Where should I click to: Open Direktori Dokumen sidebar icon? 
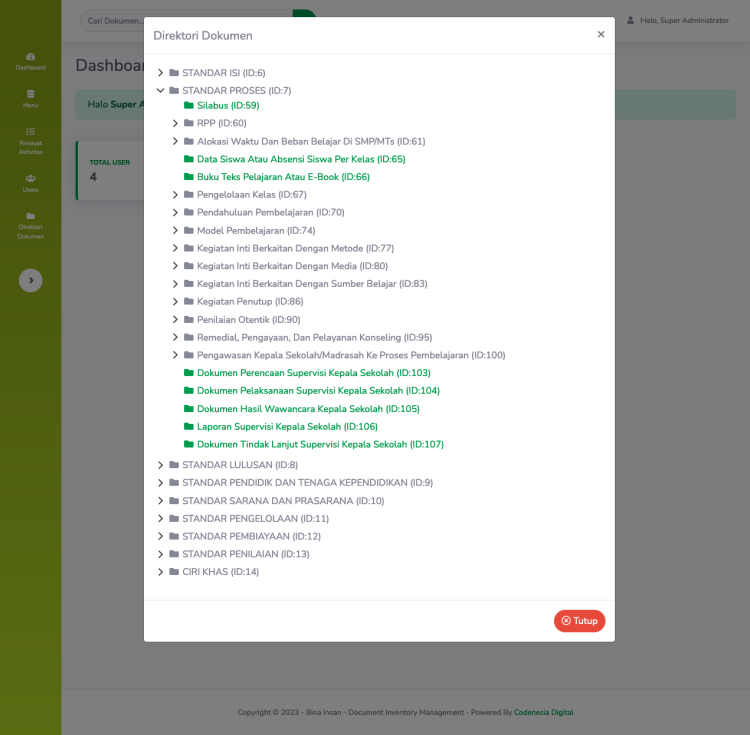(x=30, y=224)
